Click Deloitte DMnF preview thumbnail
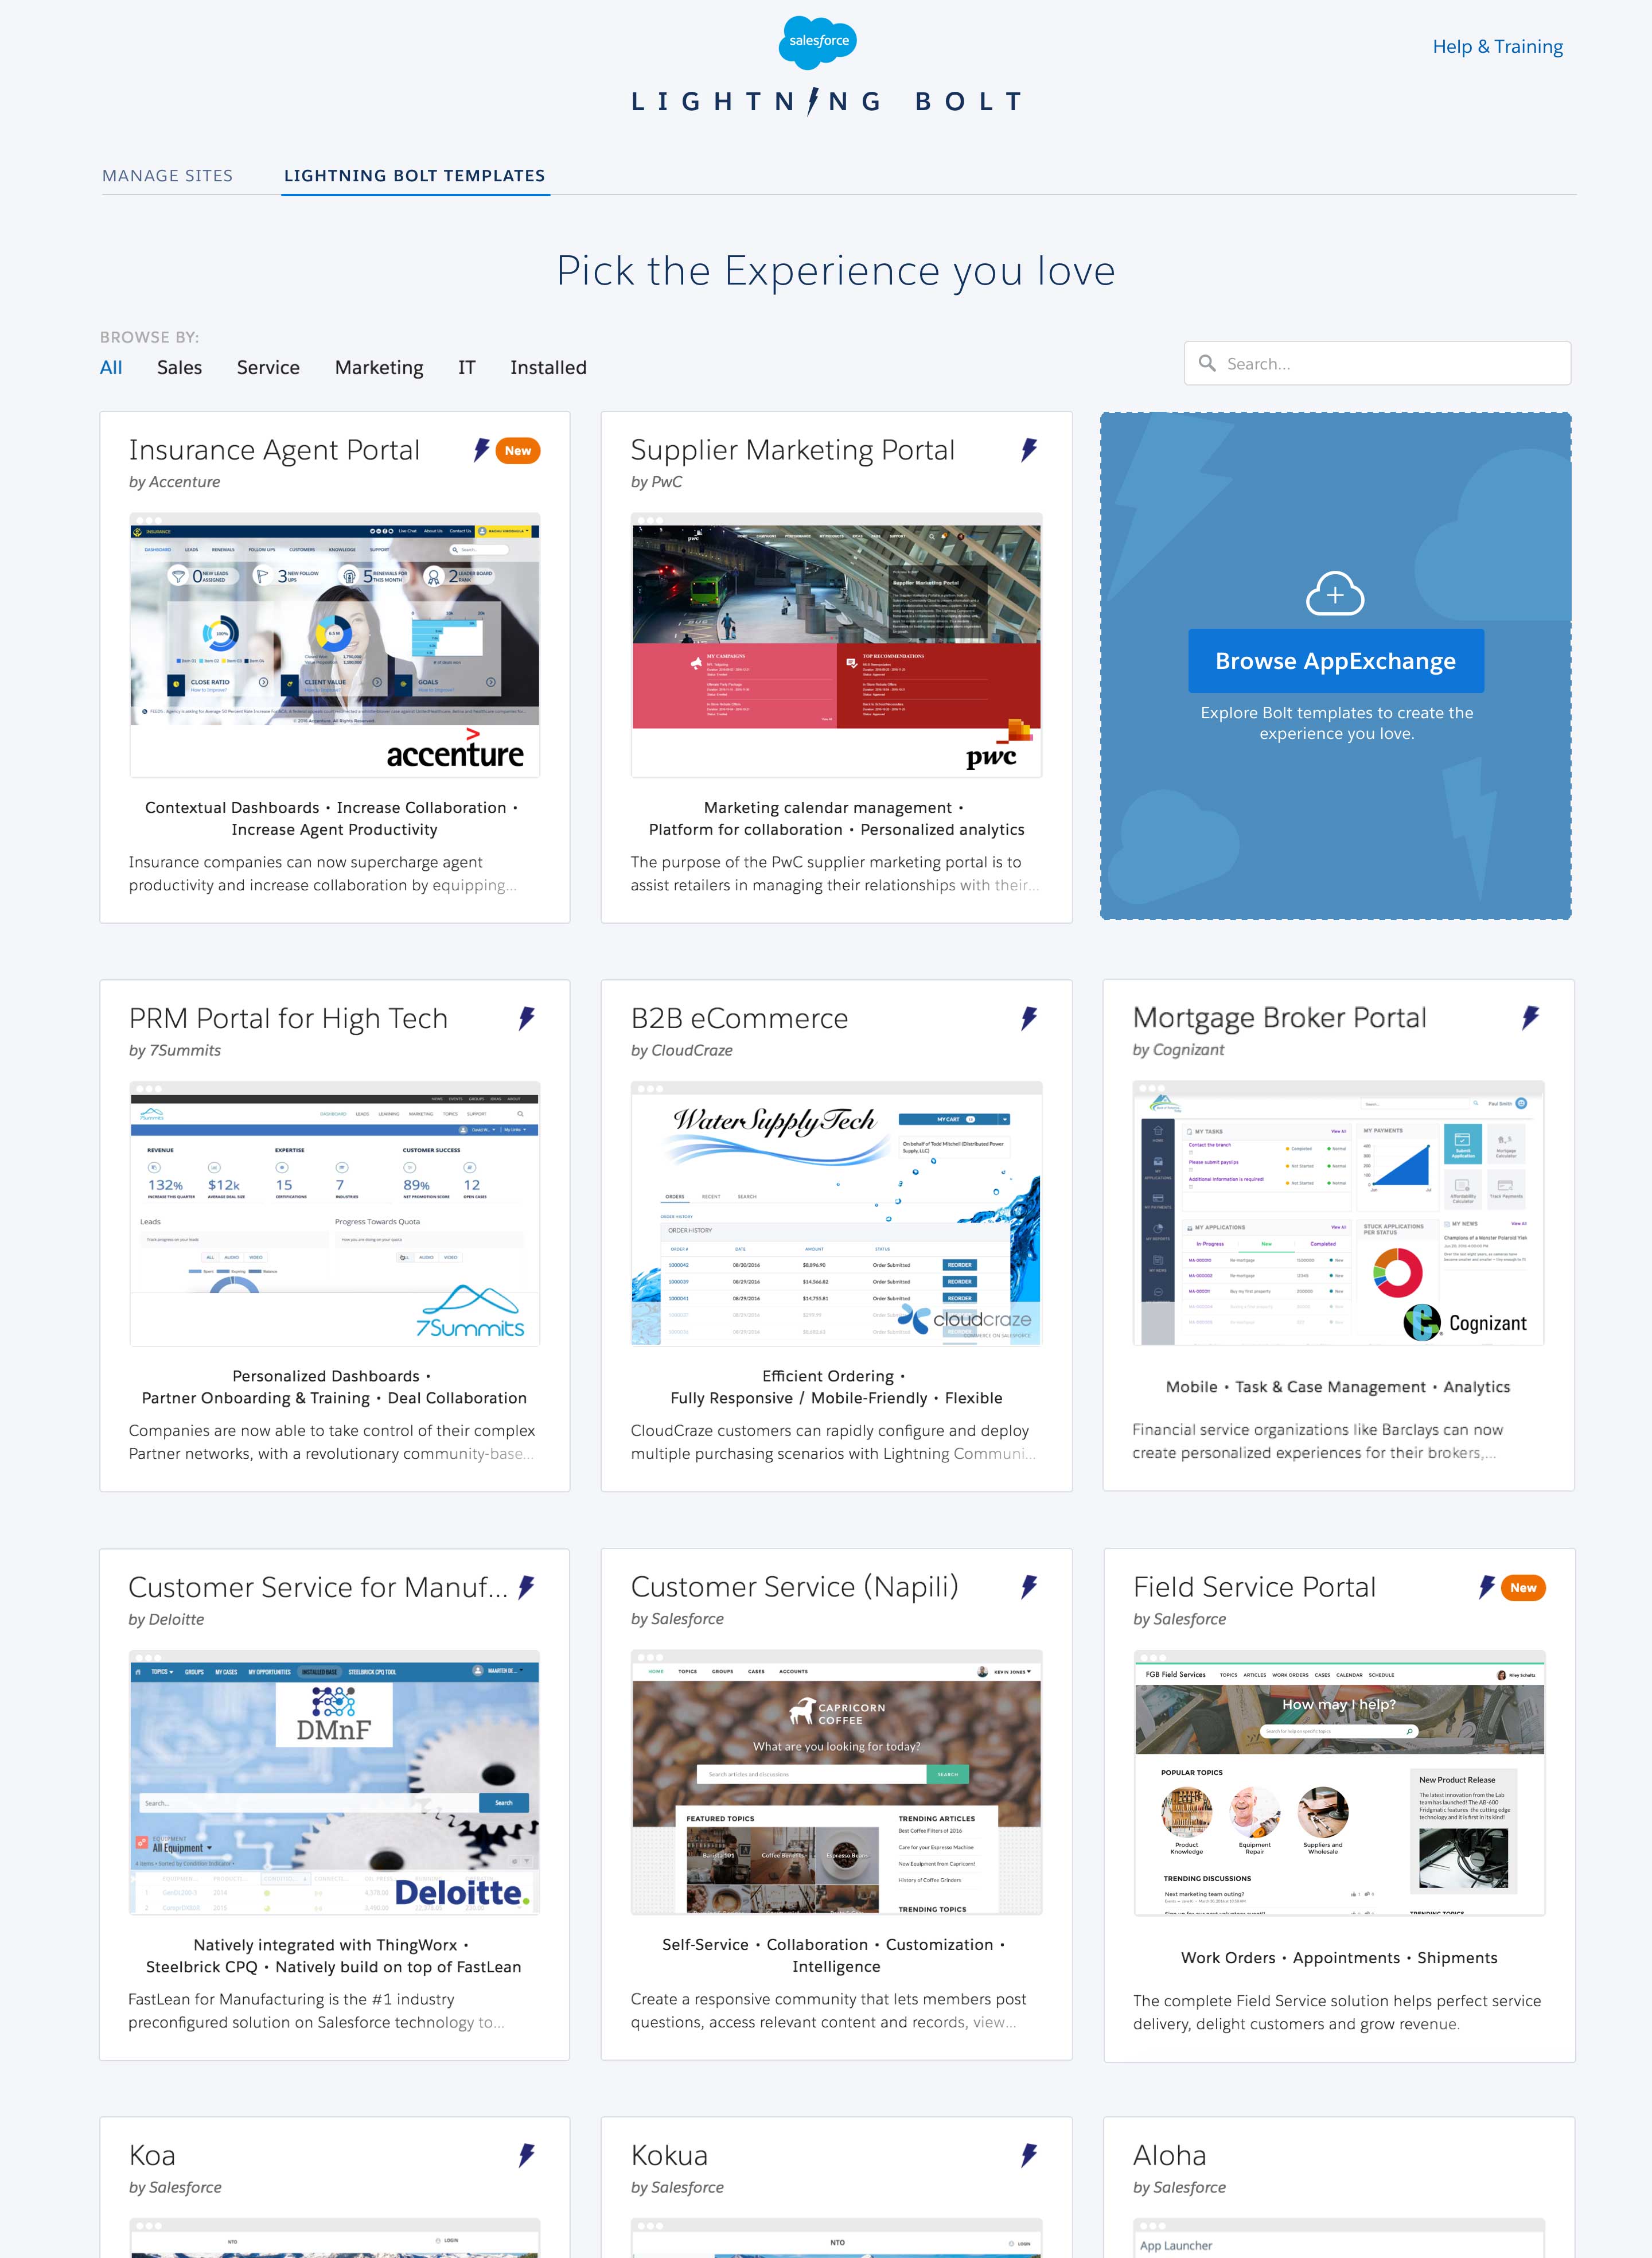The width and height of the screenshot is (1652, 2258). [x=335, y=1782]
